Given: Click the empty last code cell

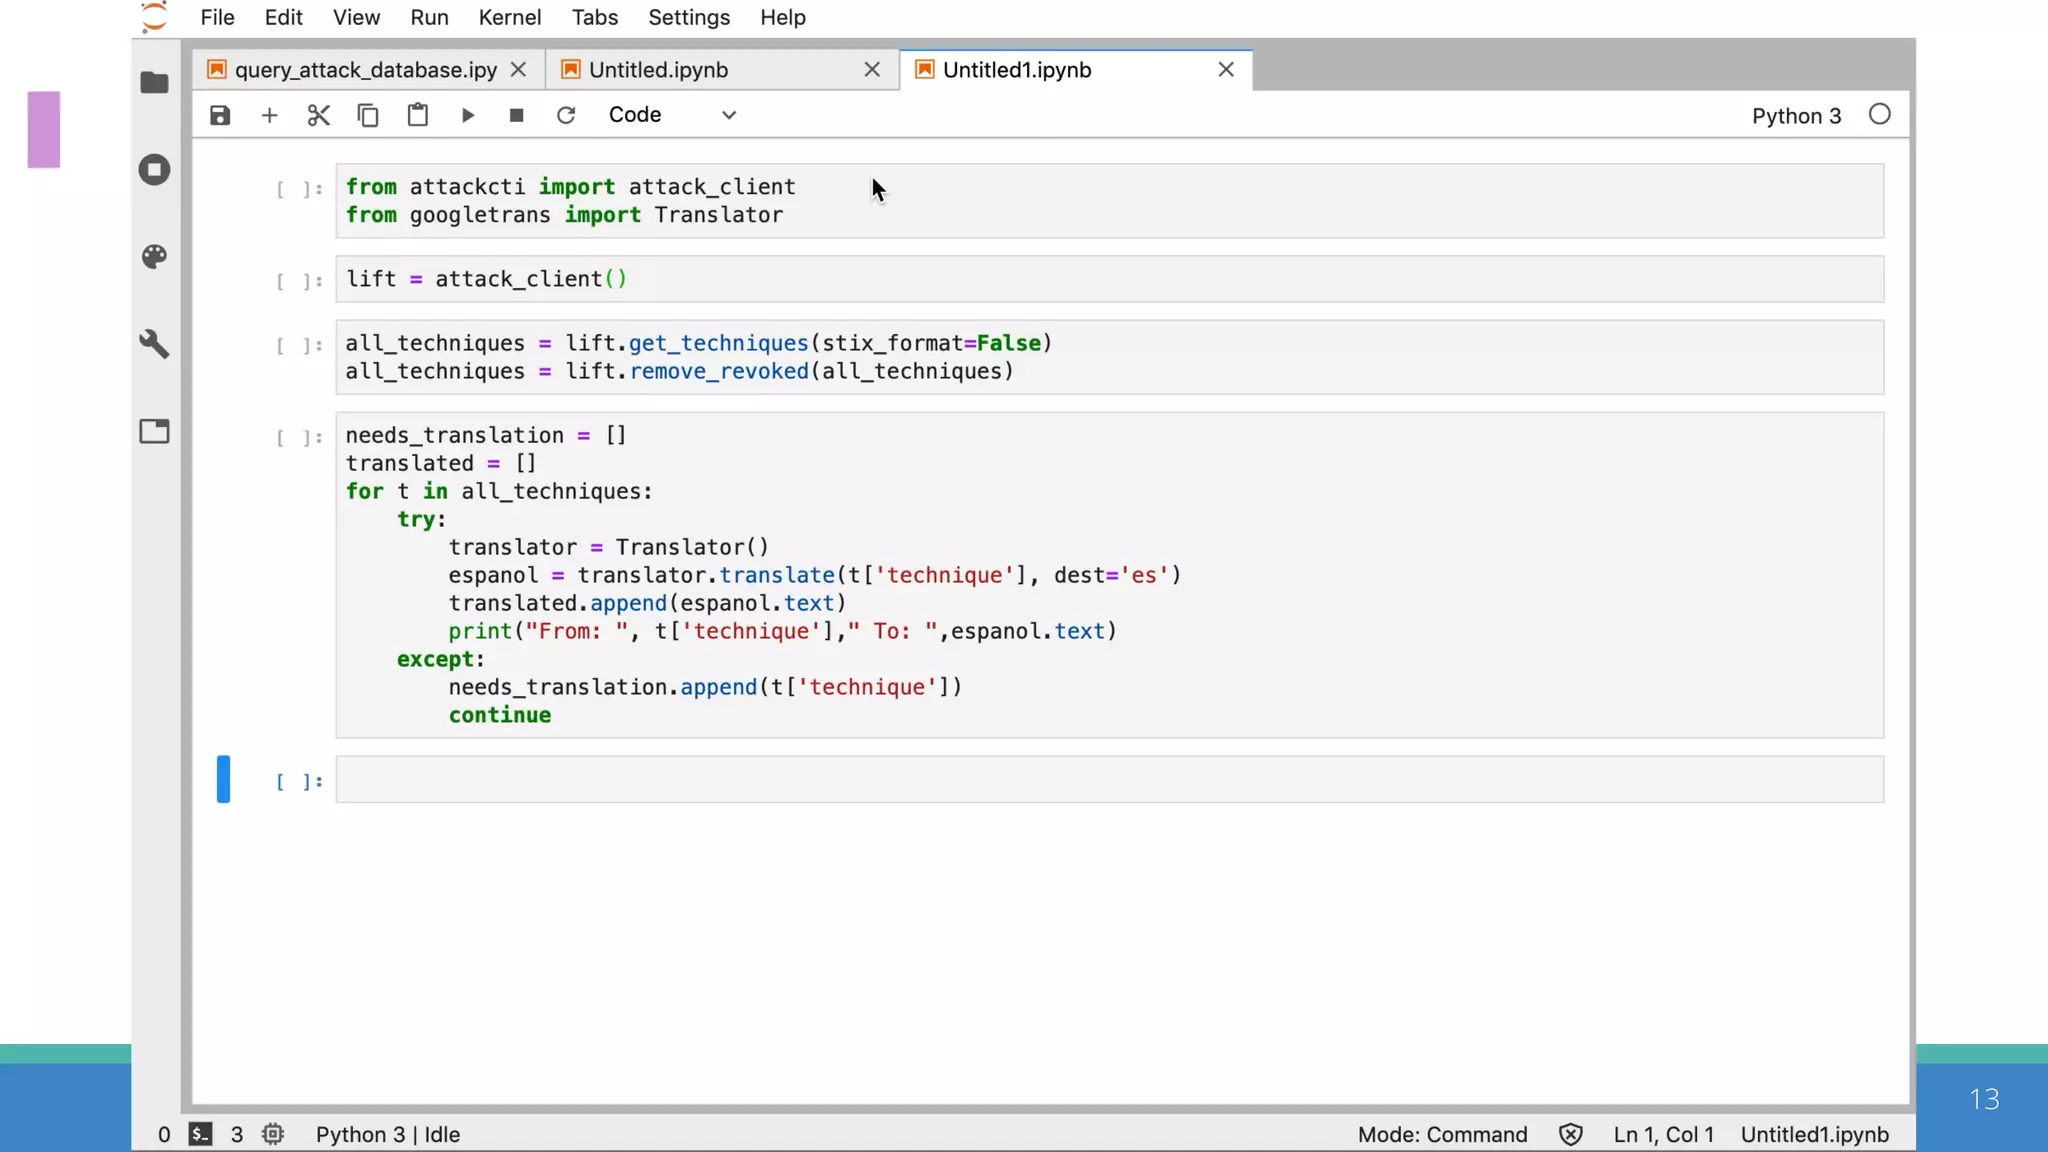Looking at the screenshot, I should click(1108, 780).
